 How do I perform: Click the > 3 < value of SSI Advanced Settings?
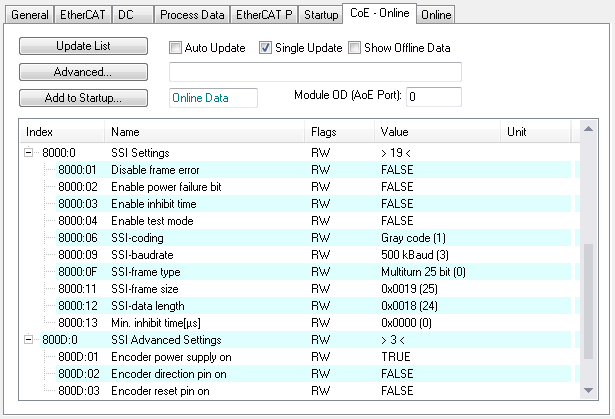tap(393, 340)
